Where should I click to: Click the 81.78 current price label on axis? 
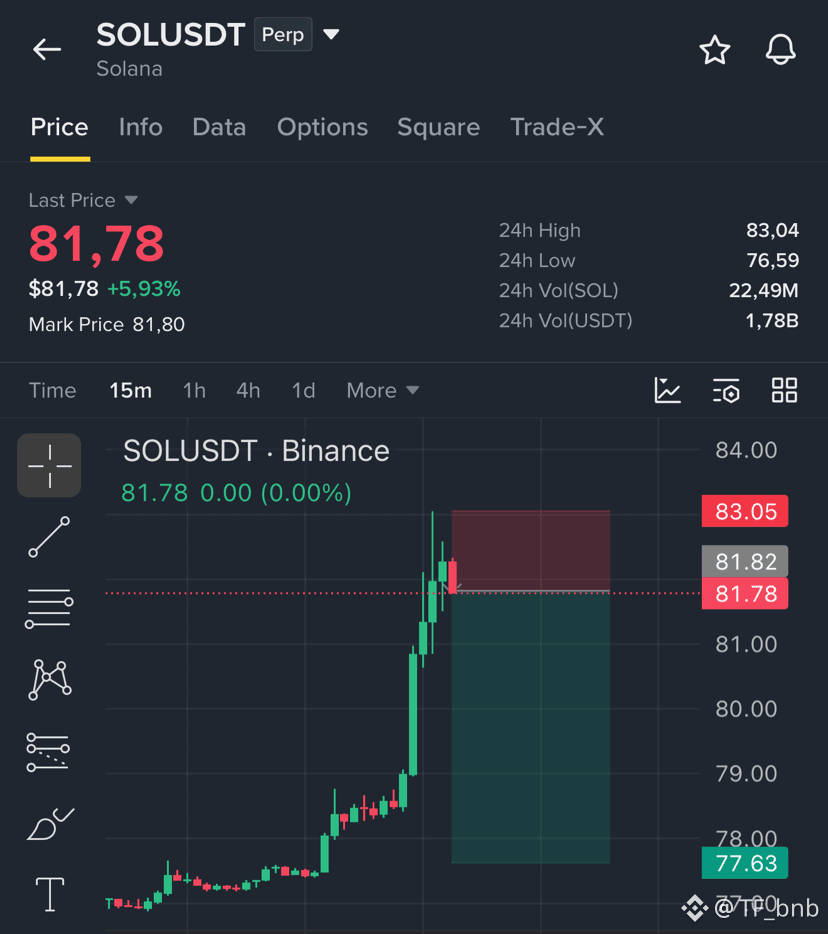pyautogui.click(x=745, y=594)
